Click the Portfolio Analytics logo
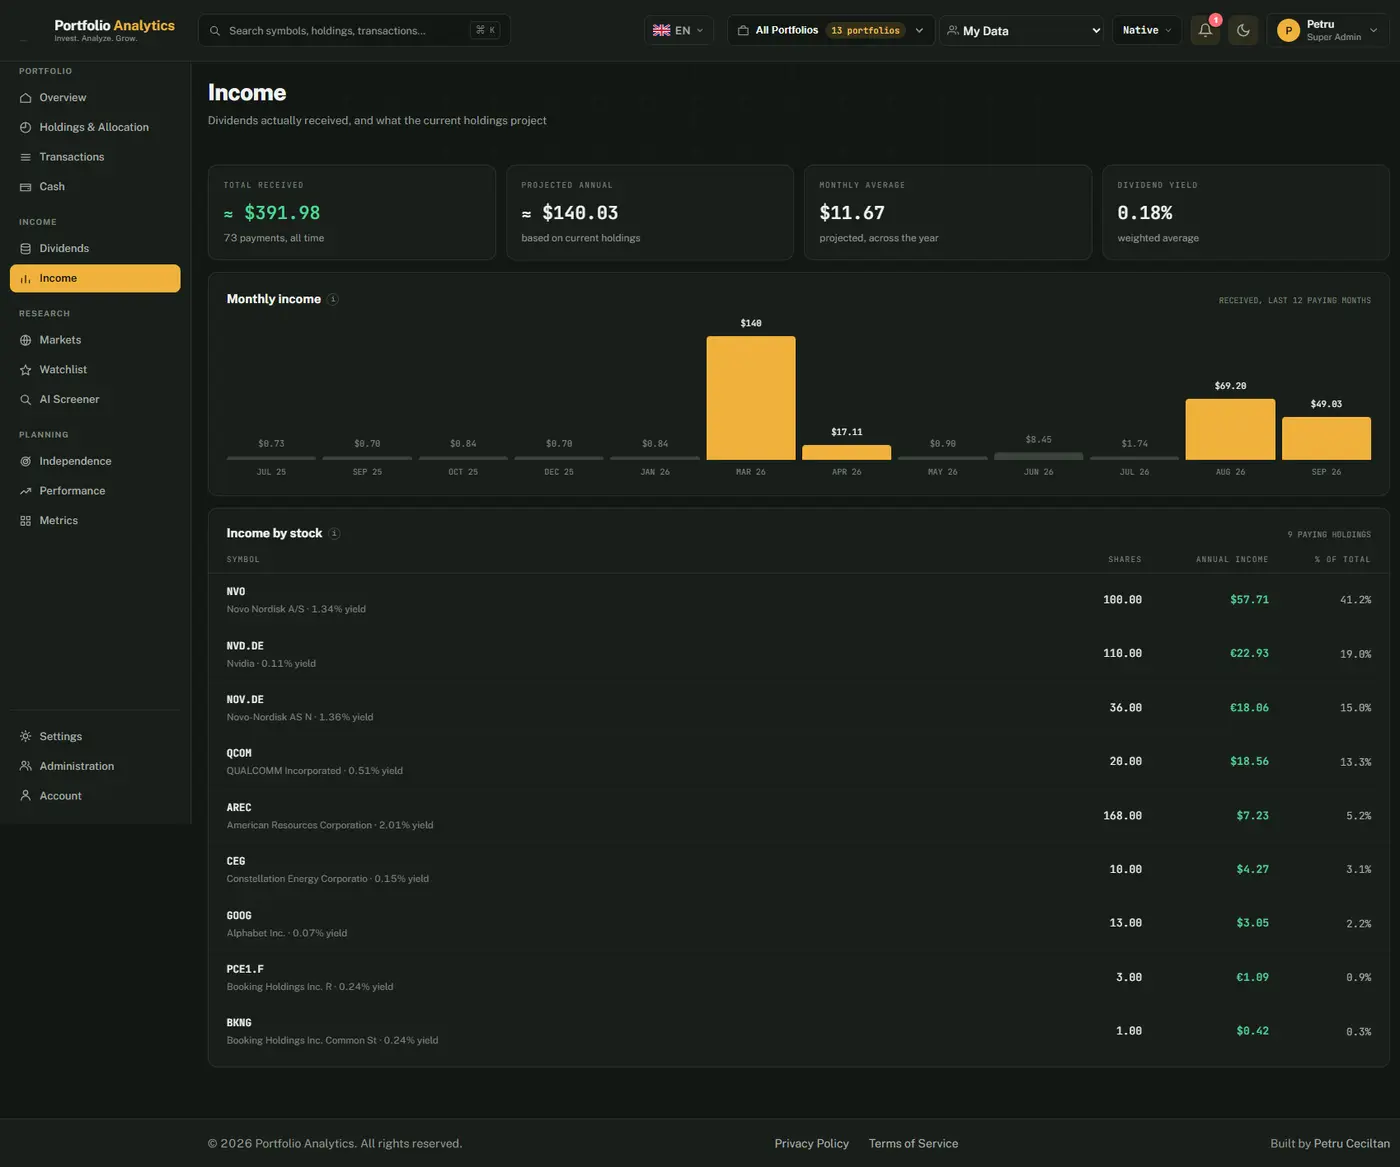 coord(114,30)
